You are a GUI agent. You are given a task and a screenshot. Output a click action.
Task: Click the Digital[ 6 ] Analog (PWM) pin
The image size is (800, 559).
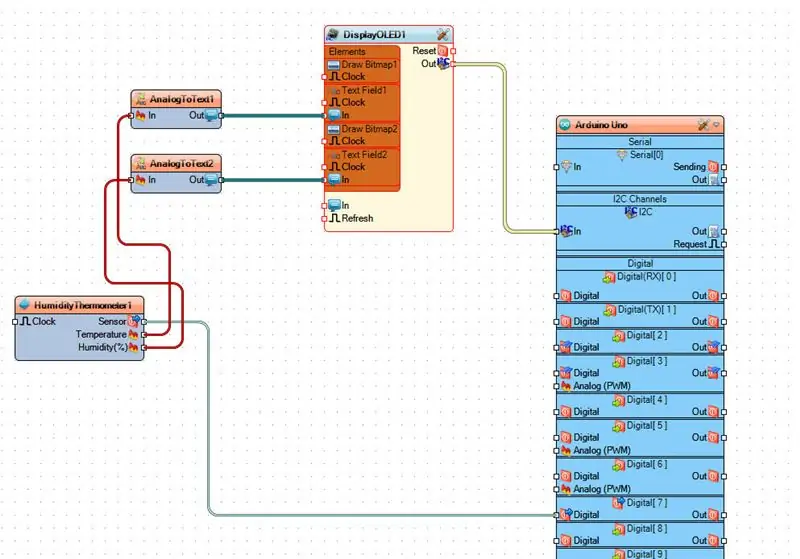pos(556,490)
